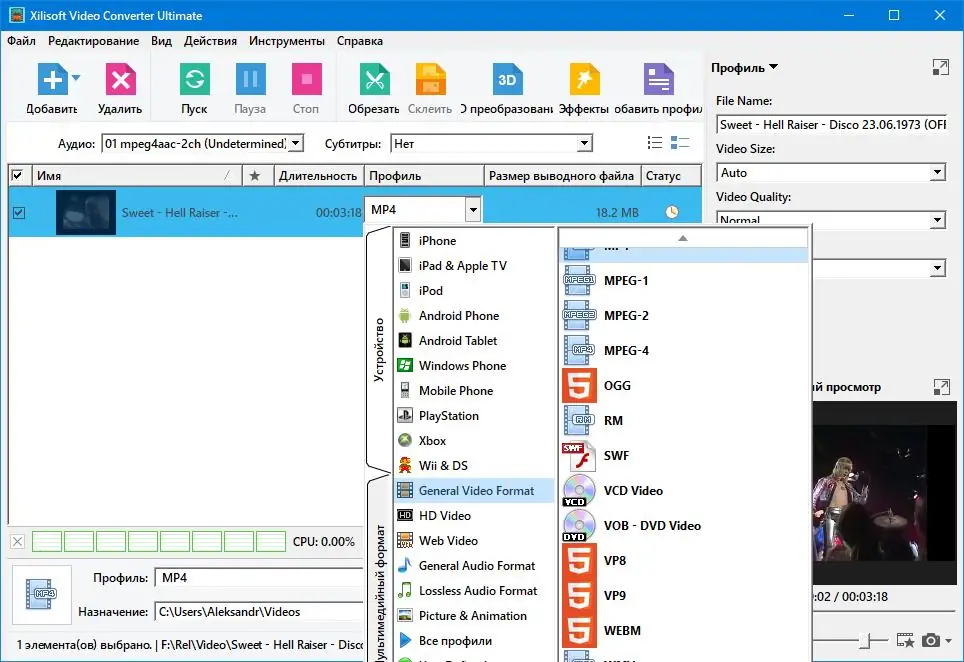Click the Добавить (add file) icon
The height and width of the screenshot is (662, 964).
click(x=52, y=79)
